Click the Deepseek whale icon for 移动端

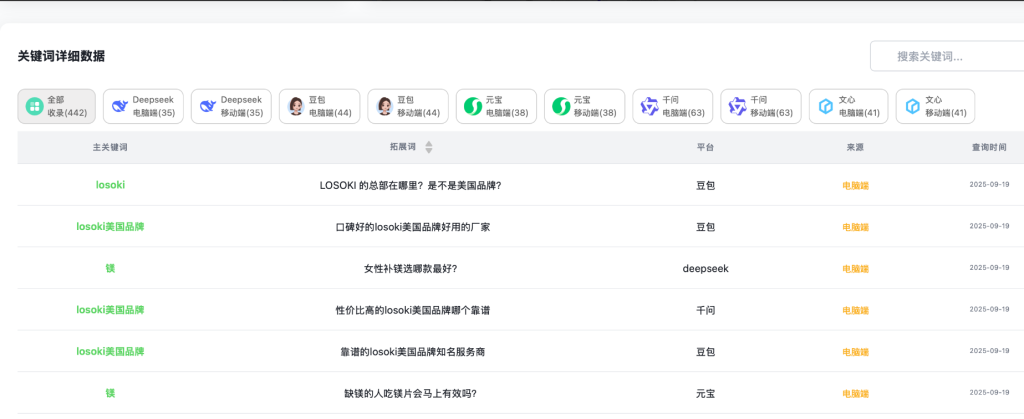pyautogui.click(x=208, y=106)
